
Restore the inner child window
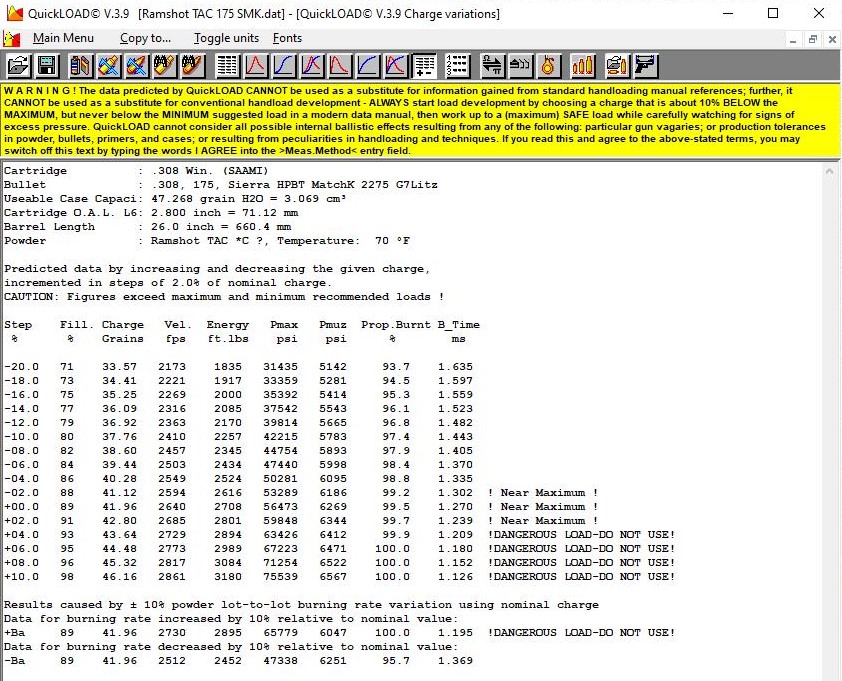[812, 39]
